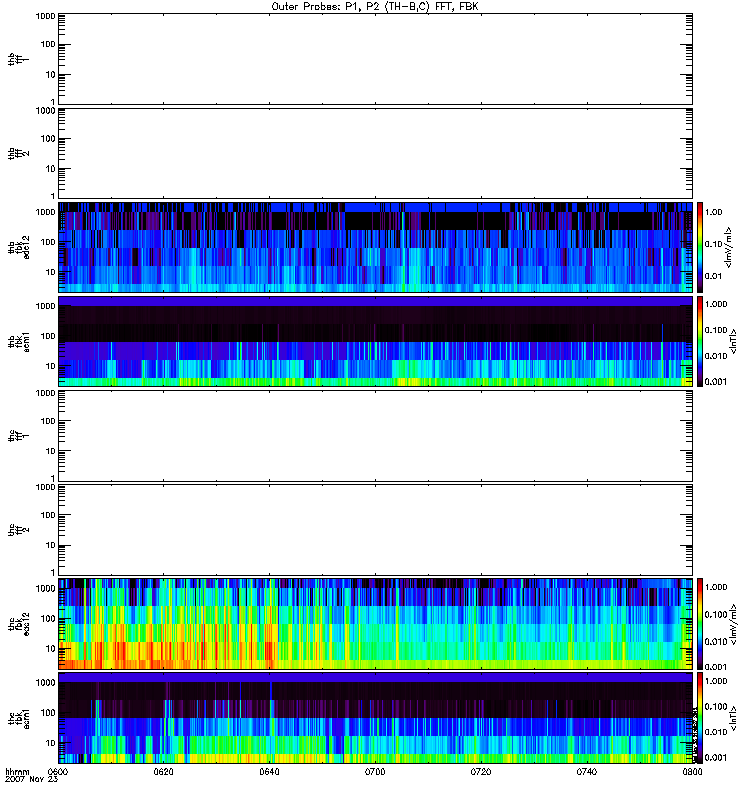Click the thc fbk edc12 spectrogram panel
Viewport: 750px width, 800px height.
[x=375, y=623]
